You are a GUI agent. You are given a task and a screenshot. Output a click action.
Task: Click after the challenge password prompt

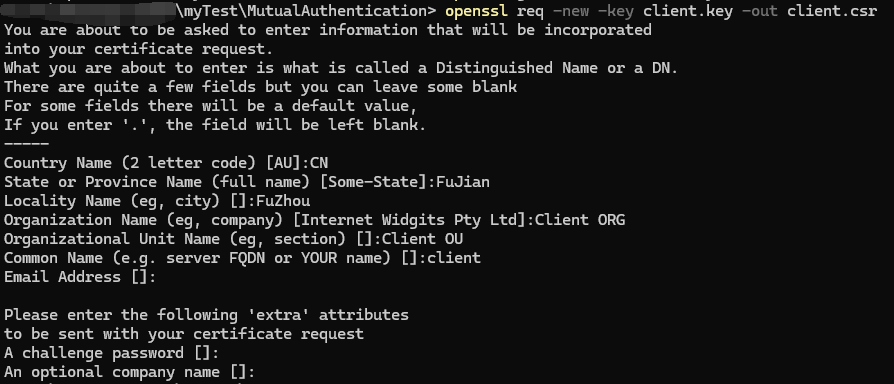click(225, 353)
